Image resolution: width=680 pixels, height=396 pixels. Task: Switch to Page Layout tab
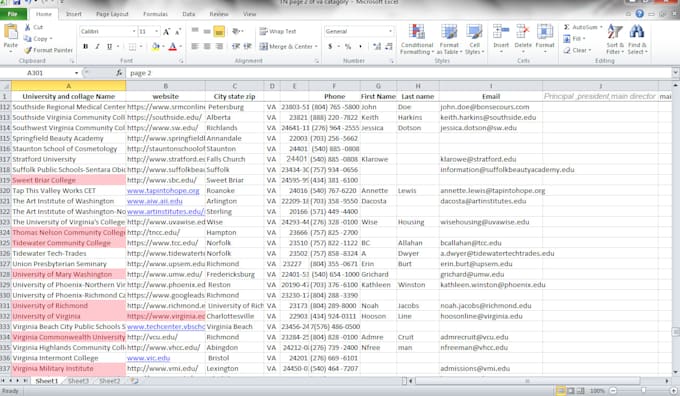pos(112,14)
